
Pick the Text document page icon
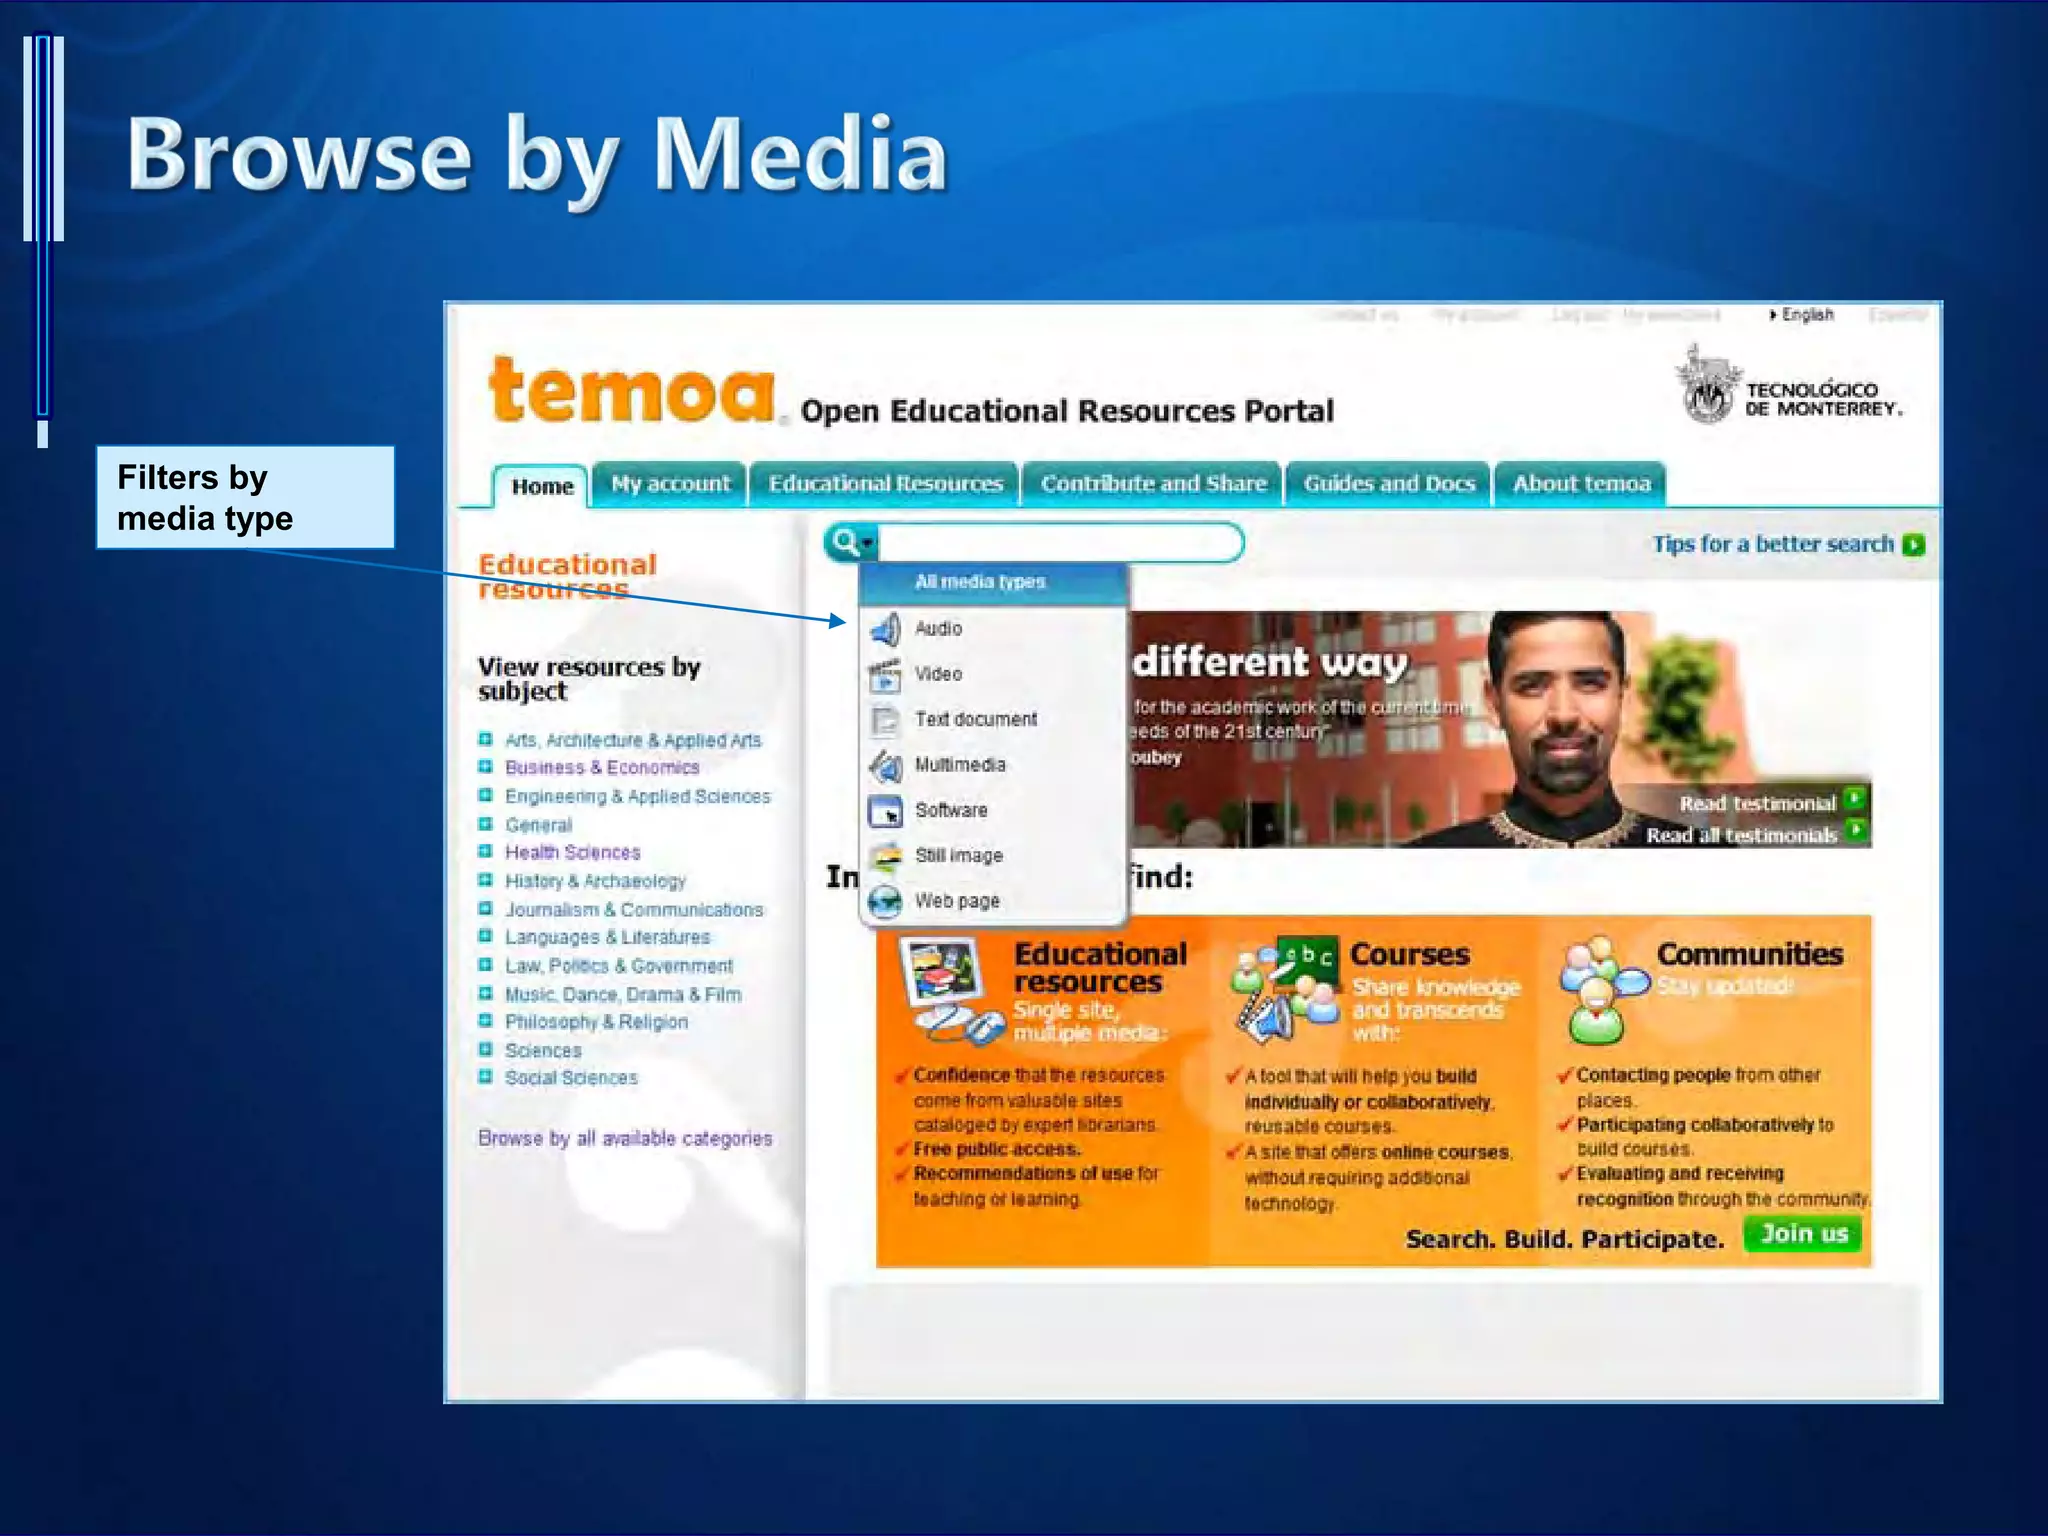[885, 720]
